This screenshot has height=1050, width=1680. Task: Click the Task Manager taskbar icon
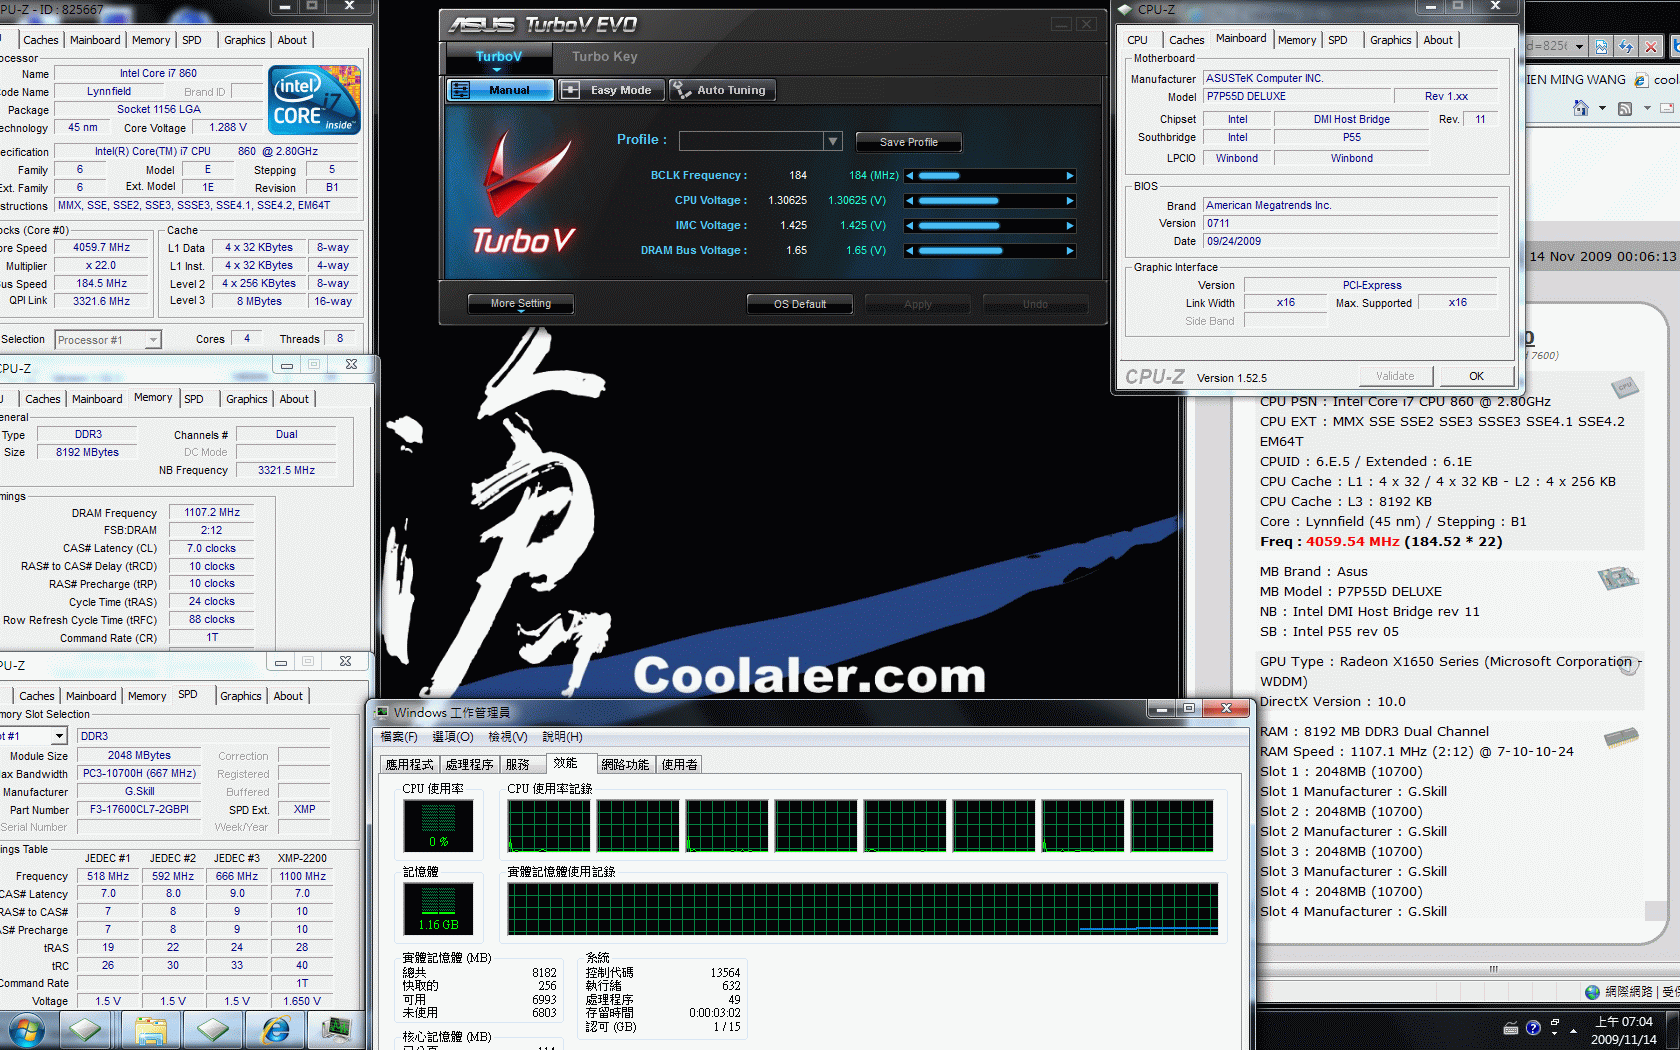click(x=337, y=1030)
